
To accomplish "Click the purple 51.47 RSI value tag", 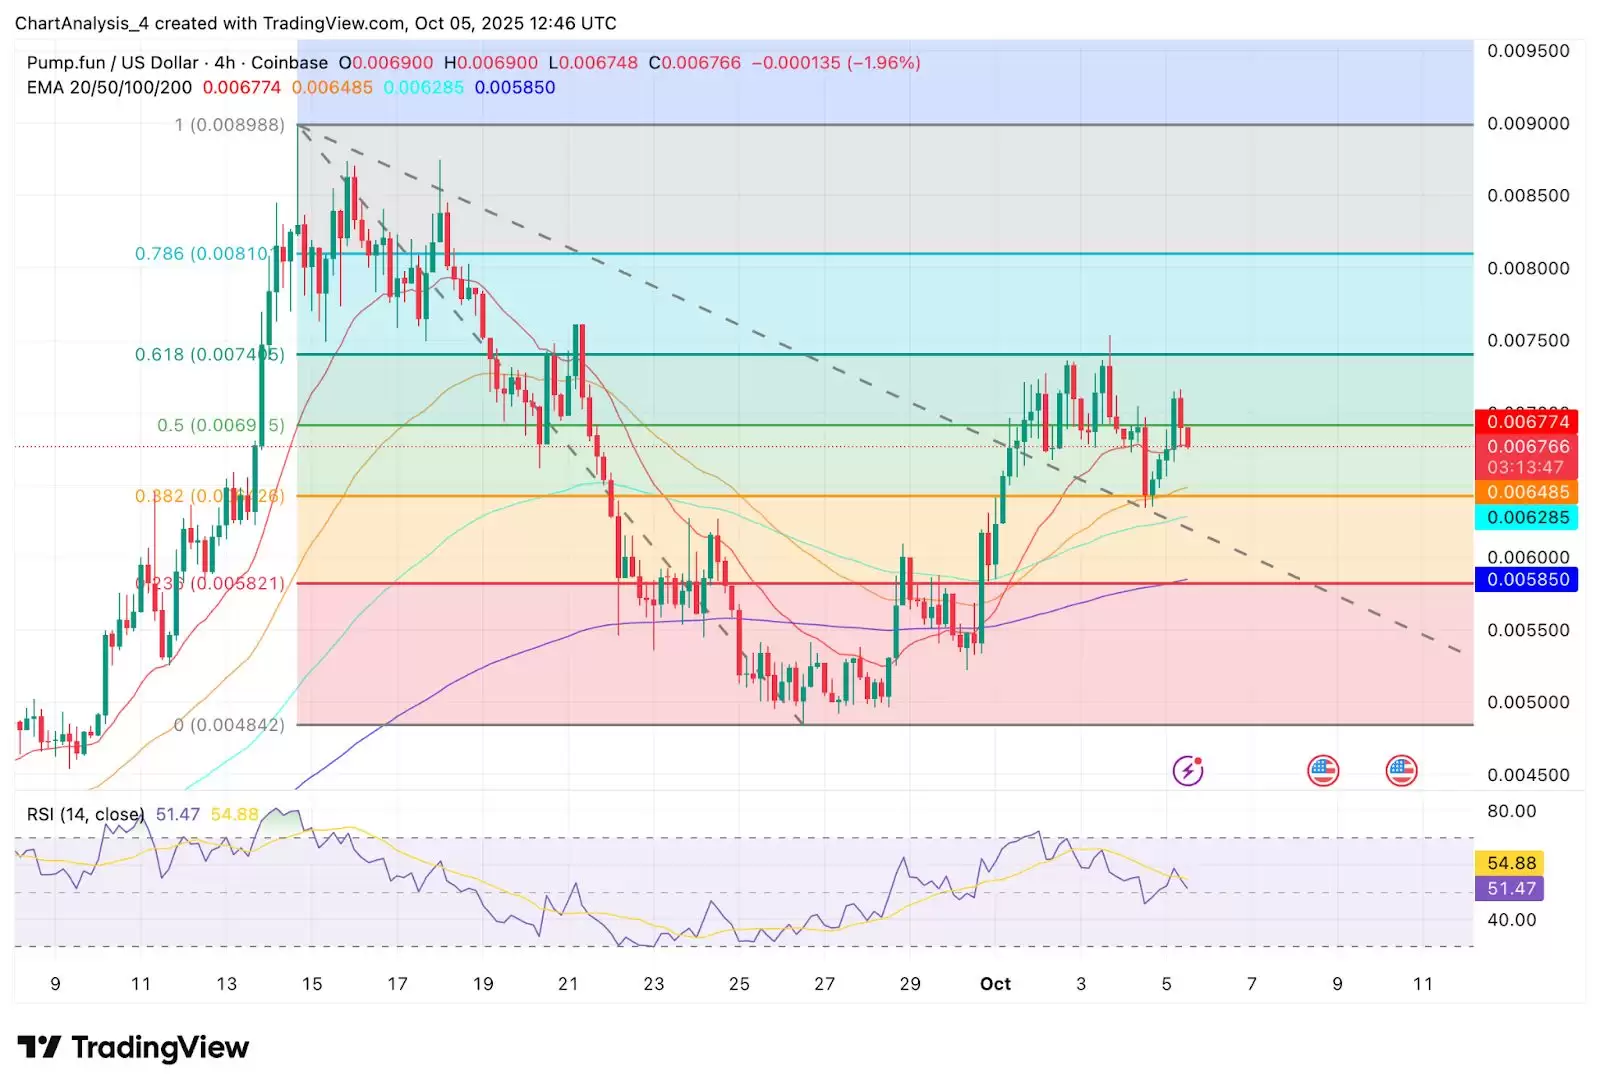I will 1510,888.
